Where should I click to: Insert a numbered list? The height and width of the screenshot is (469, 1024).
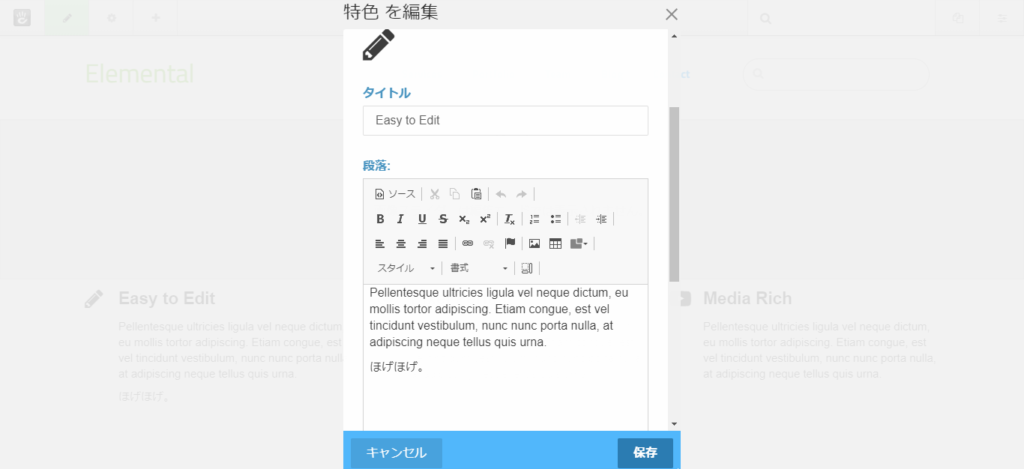(535, 219)
